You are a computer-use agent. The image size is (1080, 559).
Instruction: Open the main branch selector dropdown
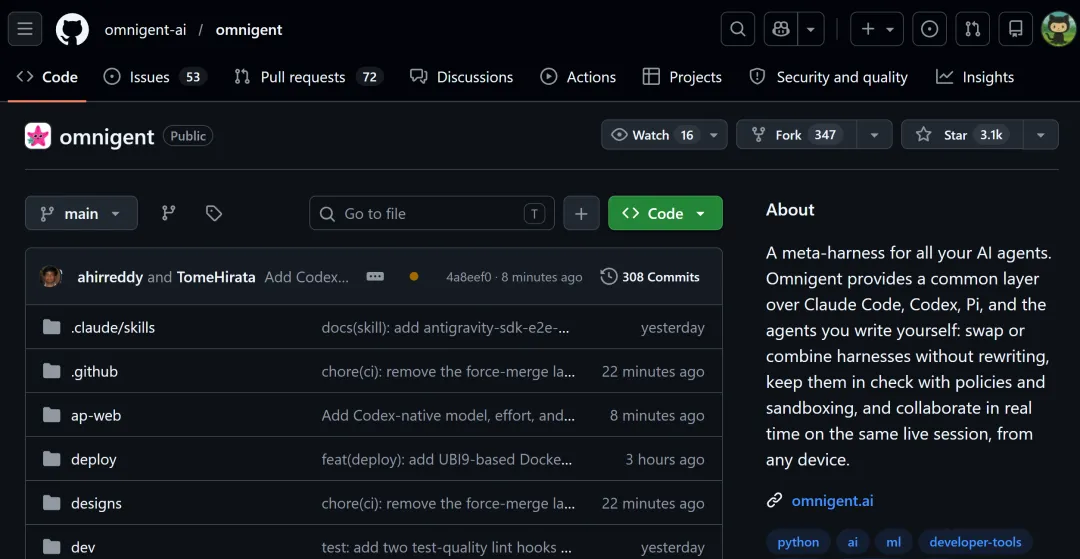coord(81,213)
